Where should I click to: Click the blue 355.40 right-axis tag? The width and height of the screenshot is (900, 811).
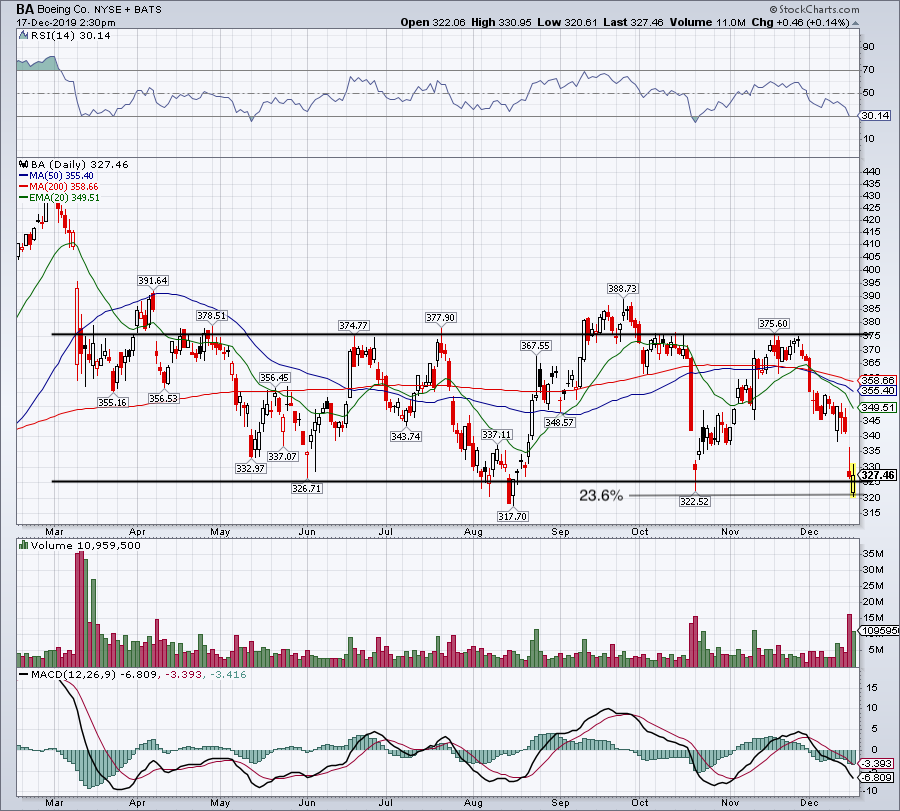pos(878,390)
